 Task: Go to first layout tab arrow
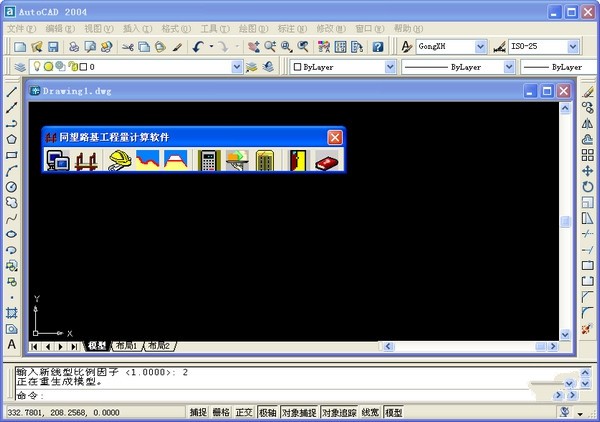(x=34, y=347)
